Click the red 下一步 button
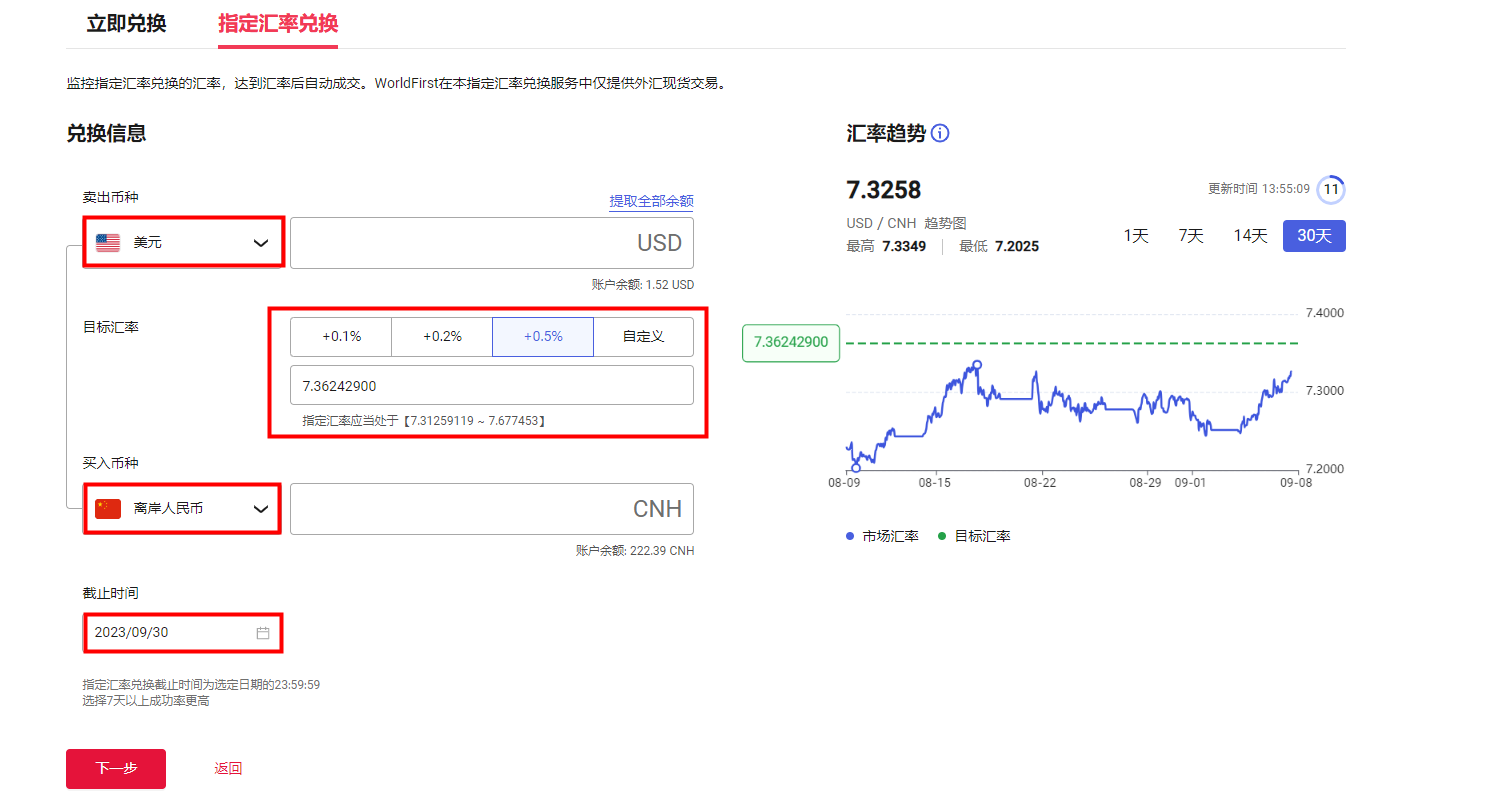 (x=116, y=769)
